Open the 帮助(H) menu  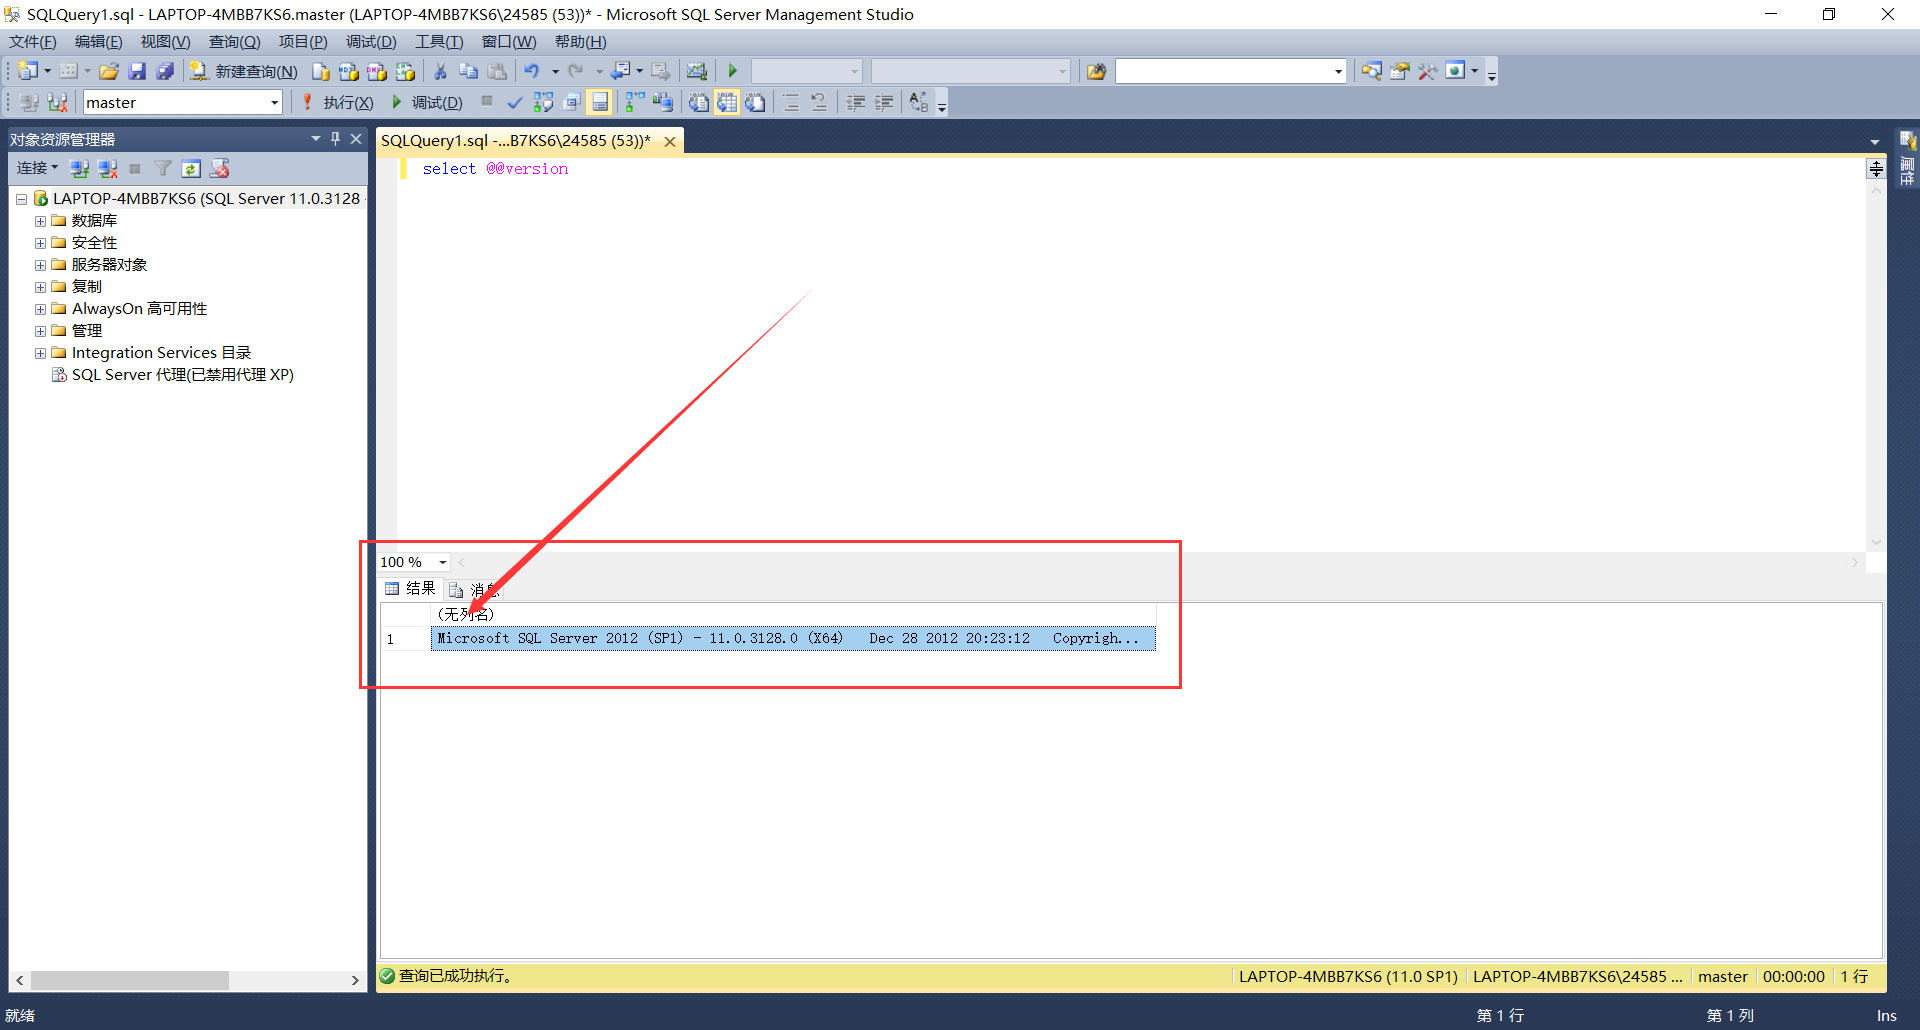click(x=581, y=41)
